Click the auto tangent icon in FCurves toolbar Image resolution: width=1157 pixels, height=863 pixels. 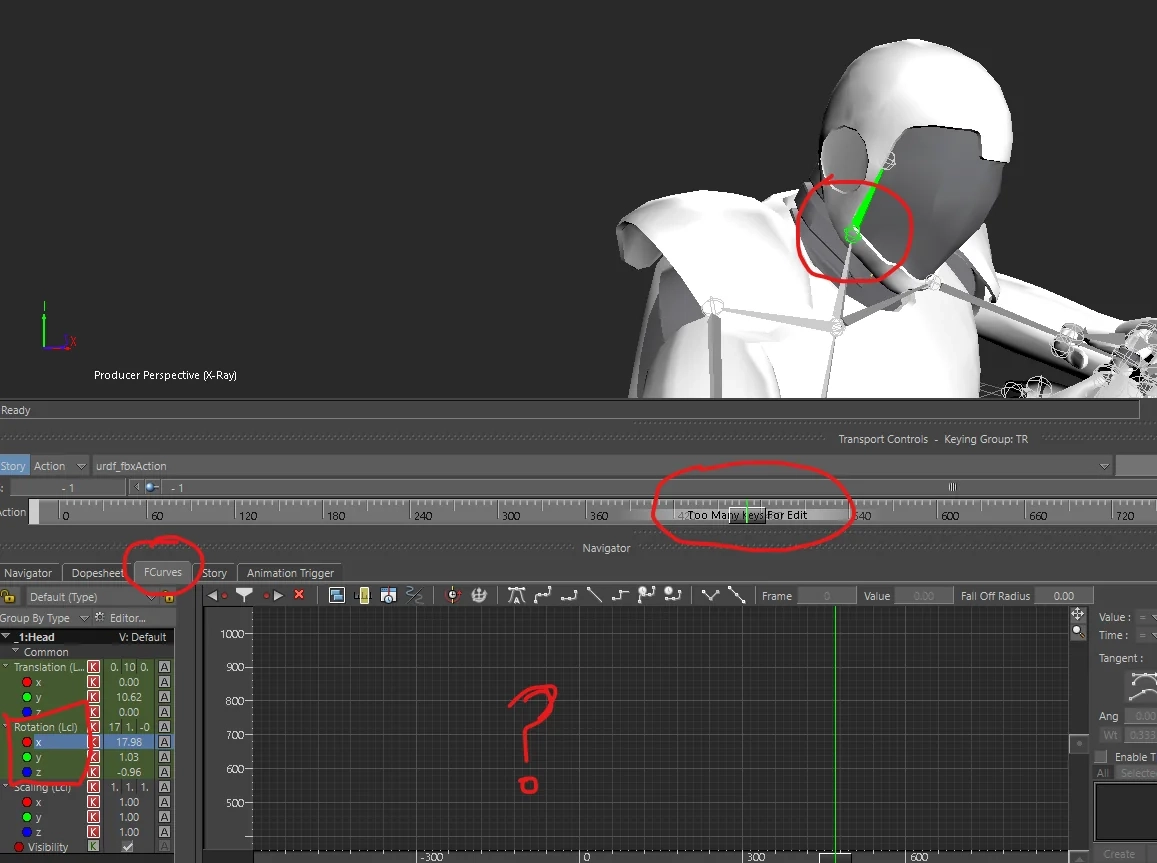tap(516, 595)
